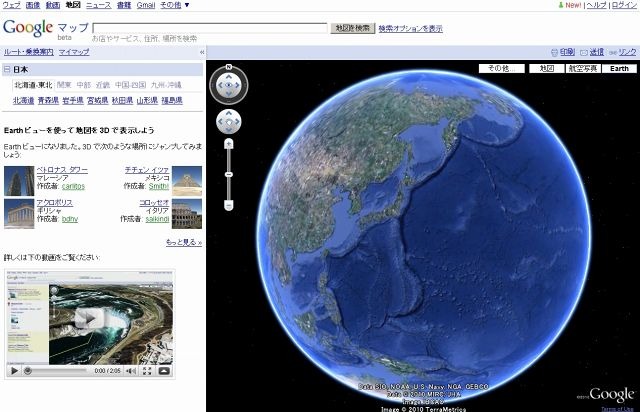Pan globe up with move joystick arrow
This screenshot has width=640, height=412.
(229, 113)
